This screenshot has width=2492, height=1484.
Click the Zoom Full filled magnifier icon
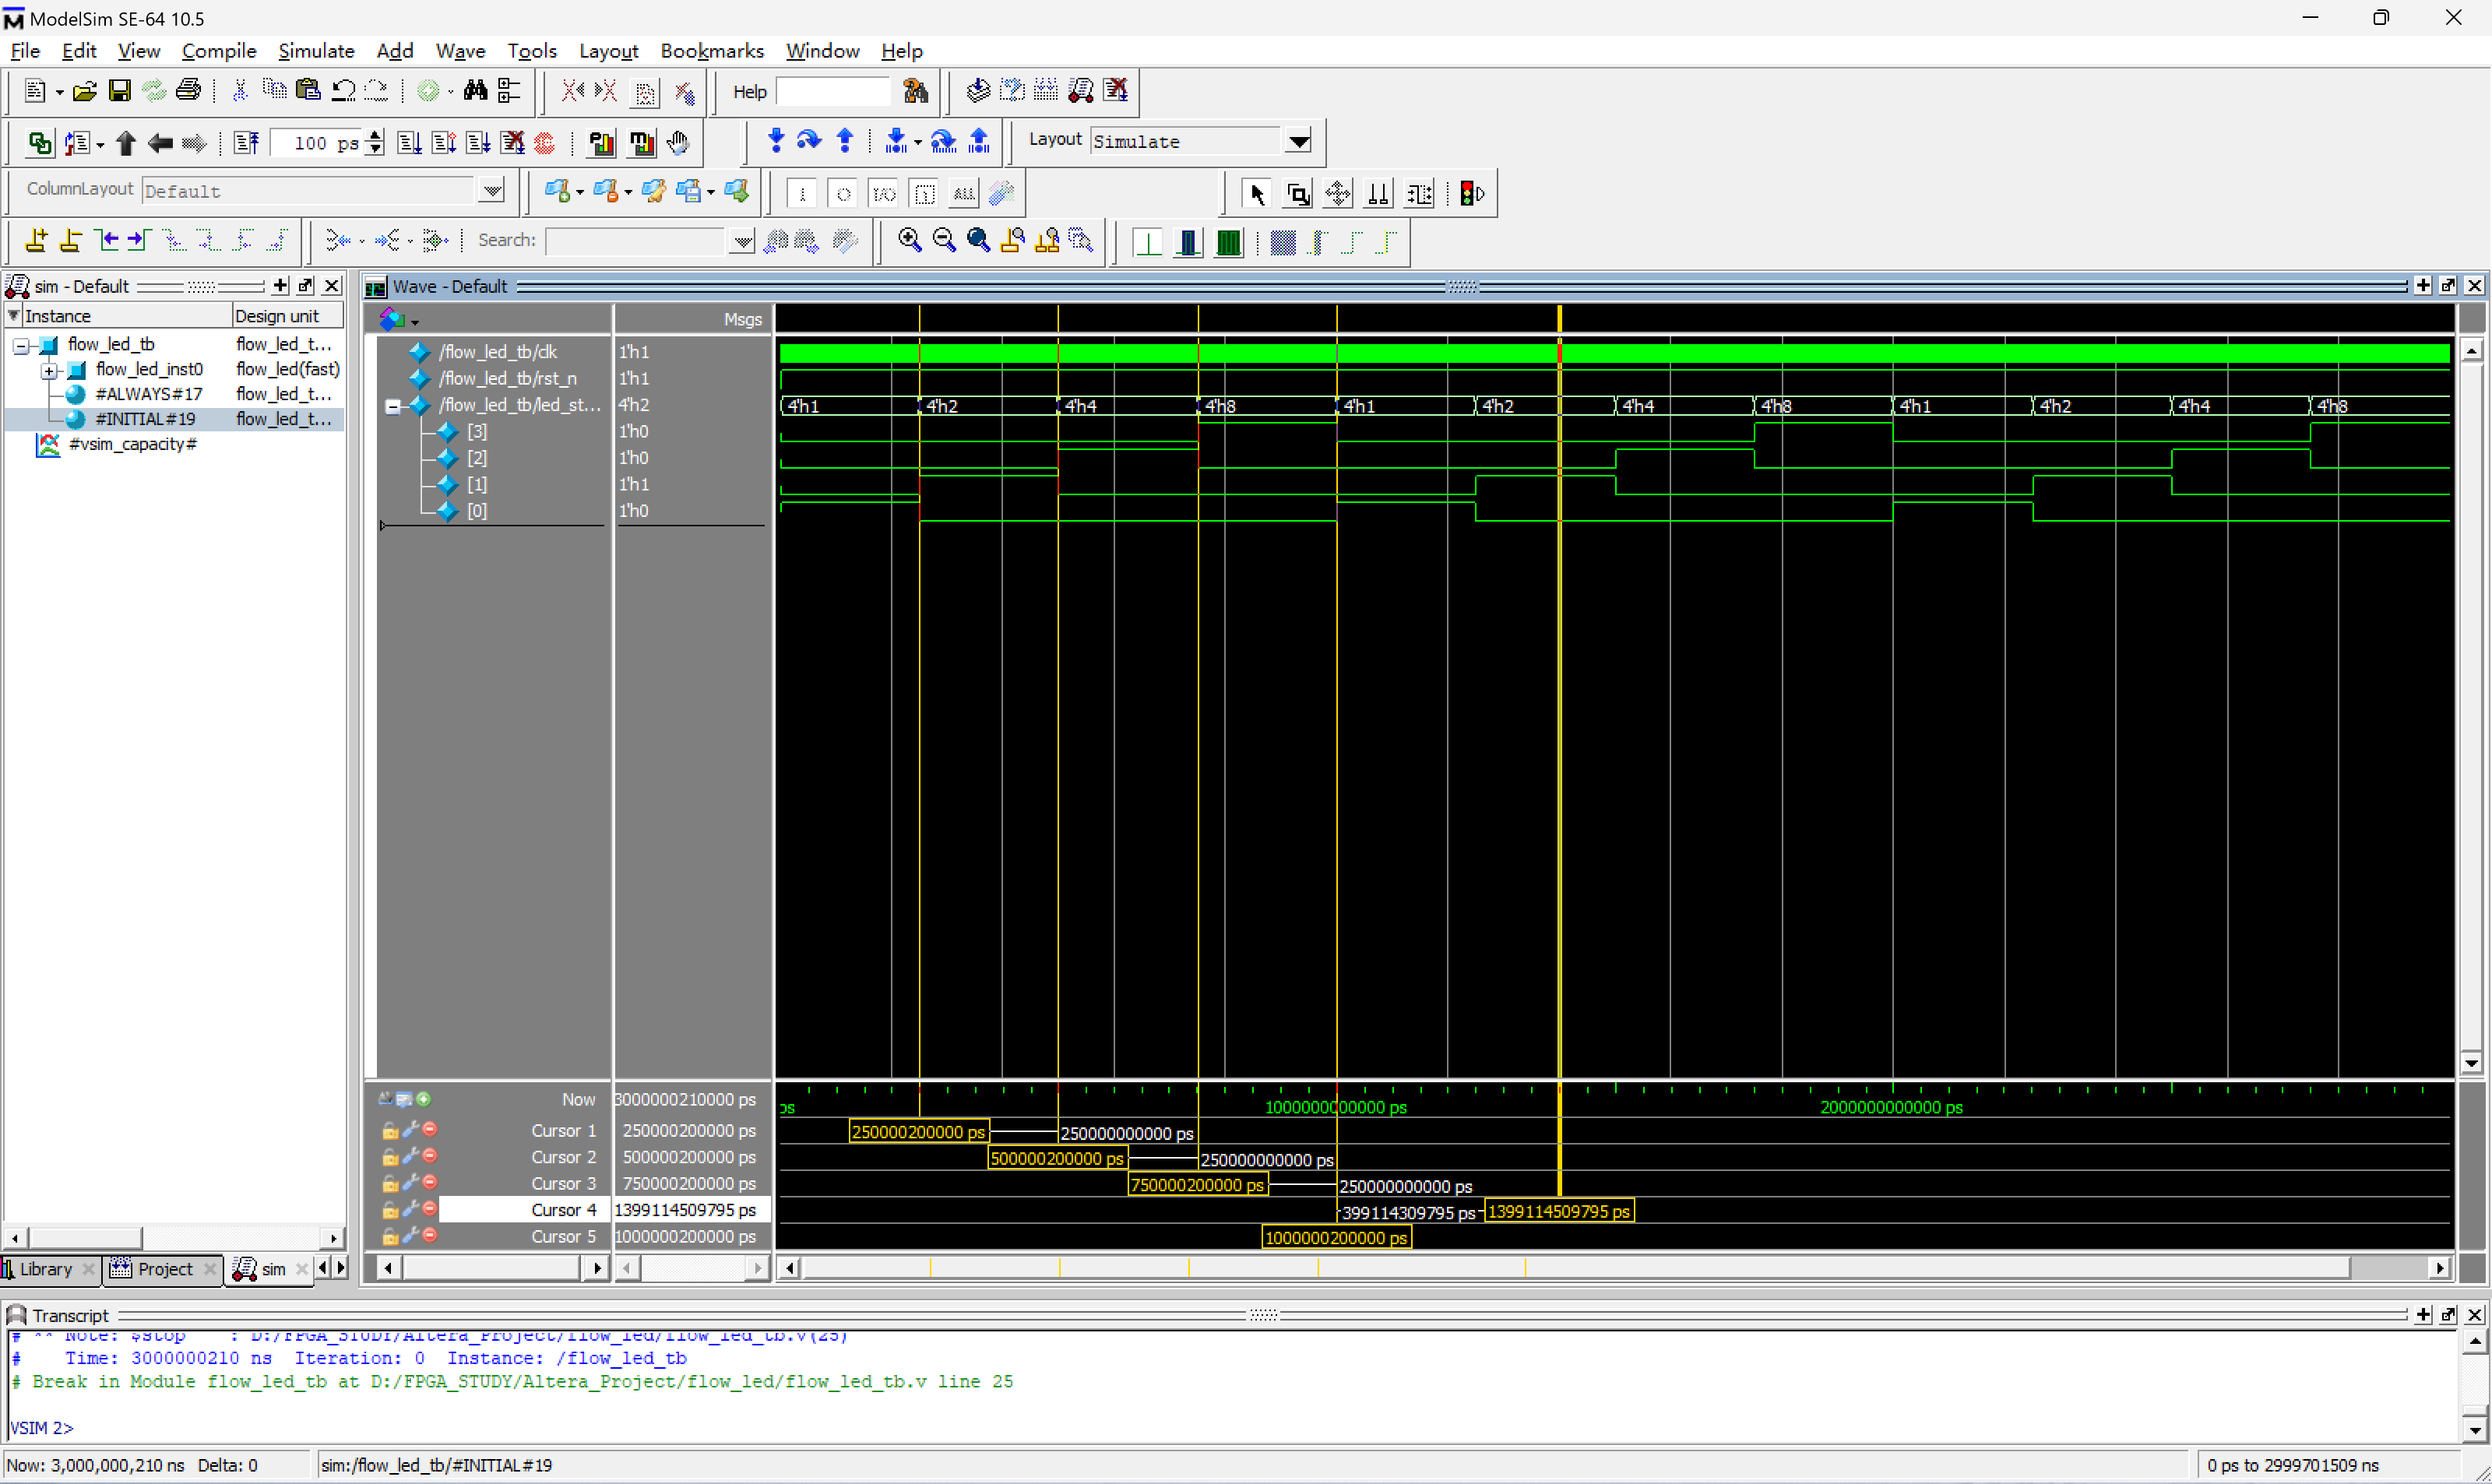click(978, 241)
